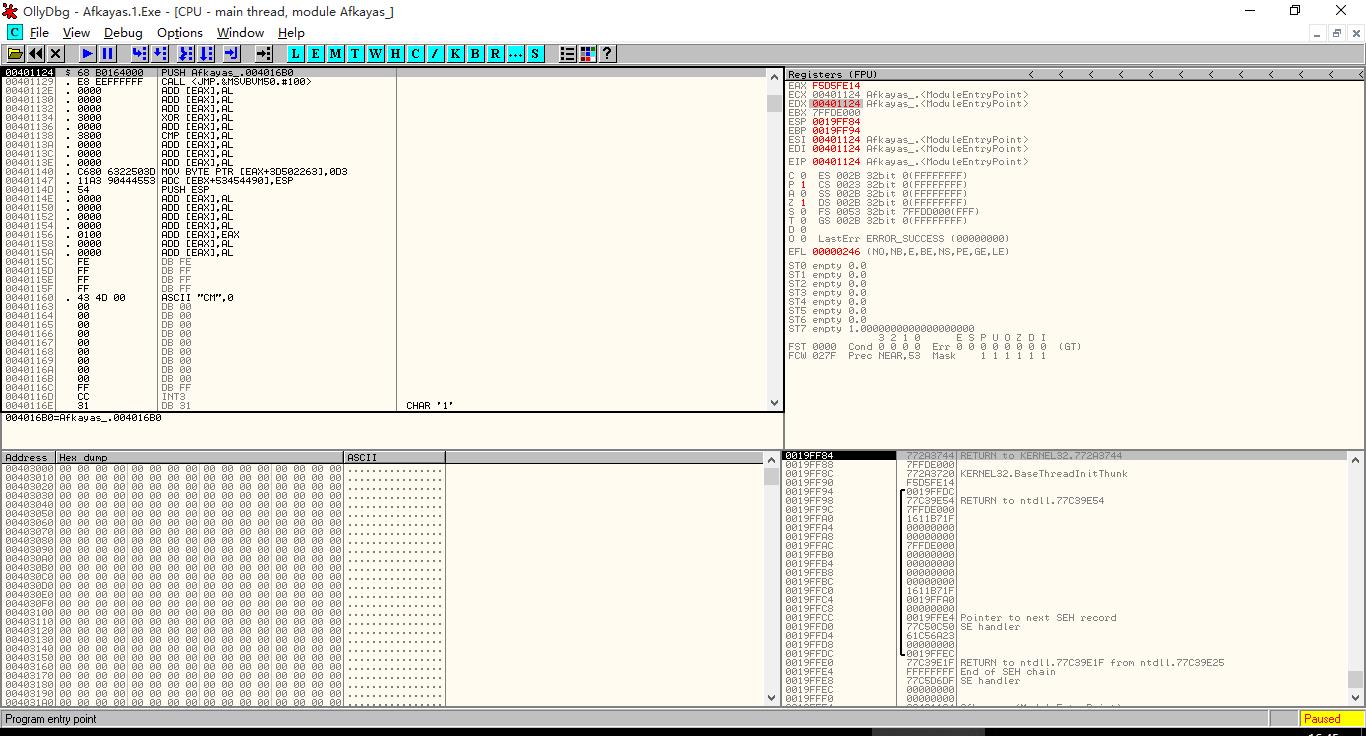Show the Memory map with the M button
Image resolution: width=1366 pixels, height=736 pixels.
(x=336, y=54)
